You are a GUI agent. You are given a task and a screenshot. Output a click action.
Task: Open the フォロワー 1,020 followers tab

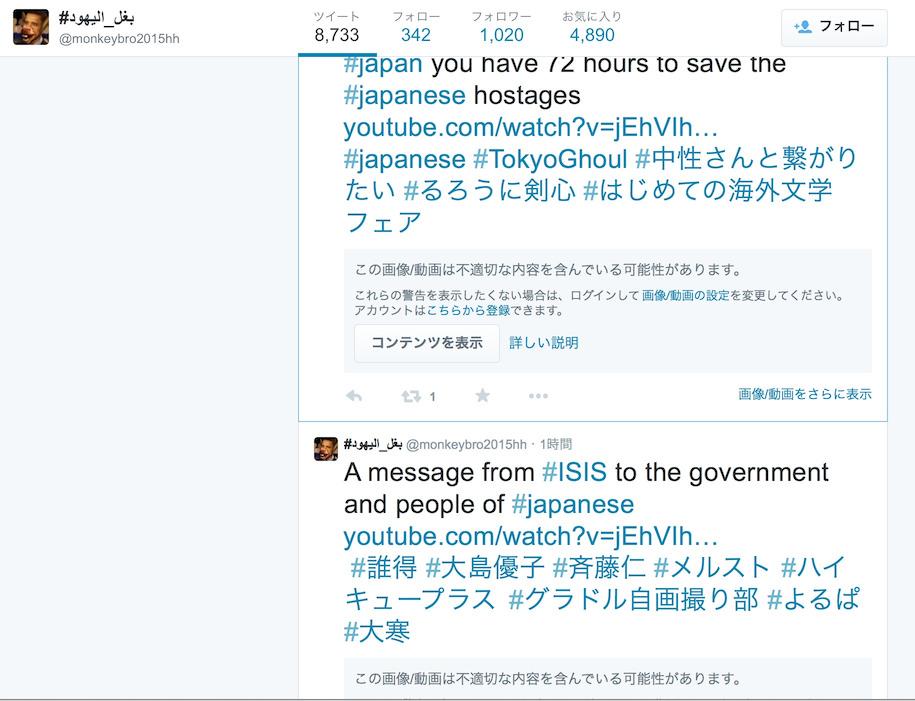501,27
